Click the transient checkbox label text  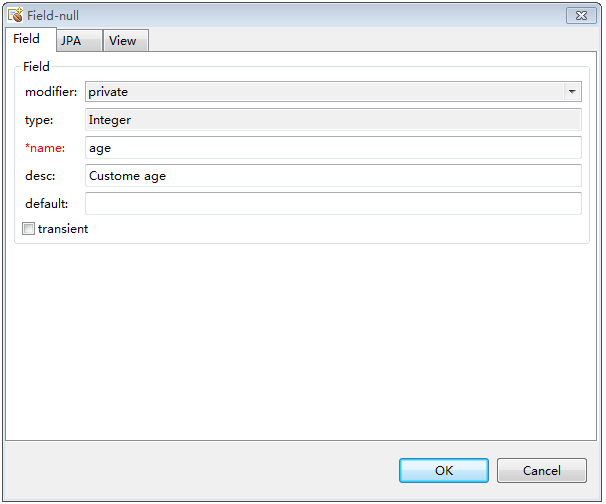(63, 229)
